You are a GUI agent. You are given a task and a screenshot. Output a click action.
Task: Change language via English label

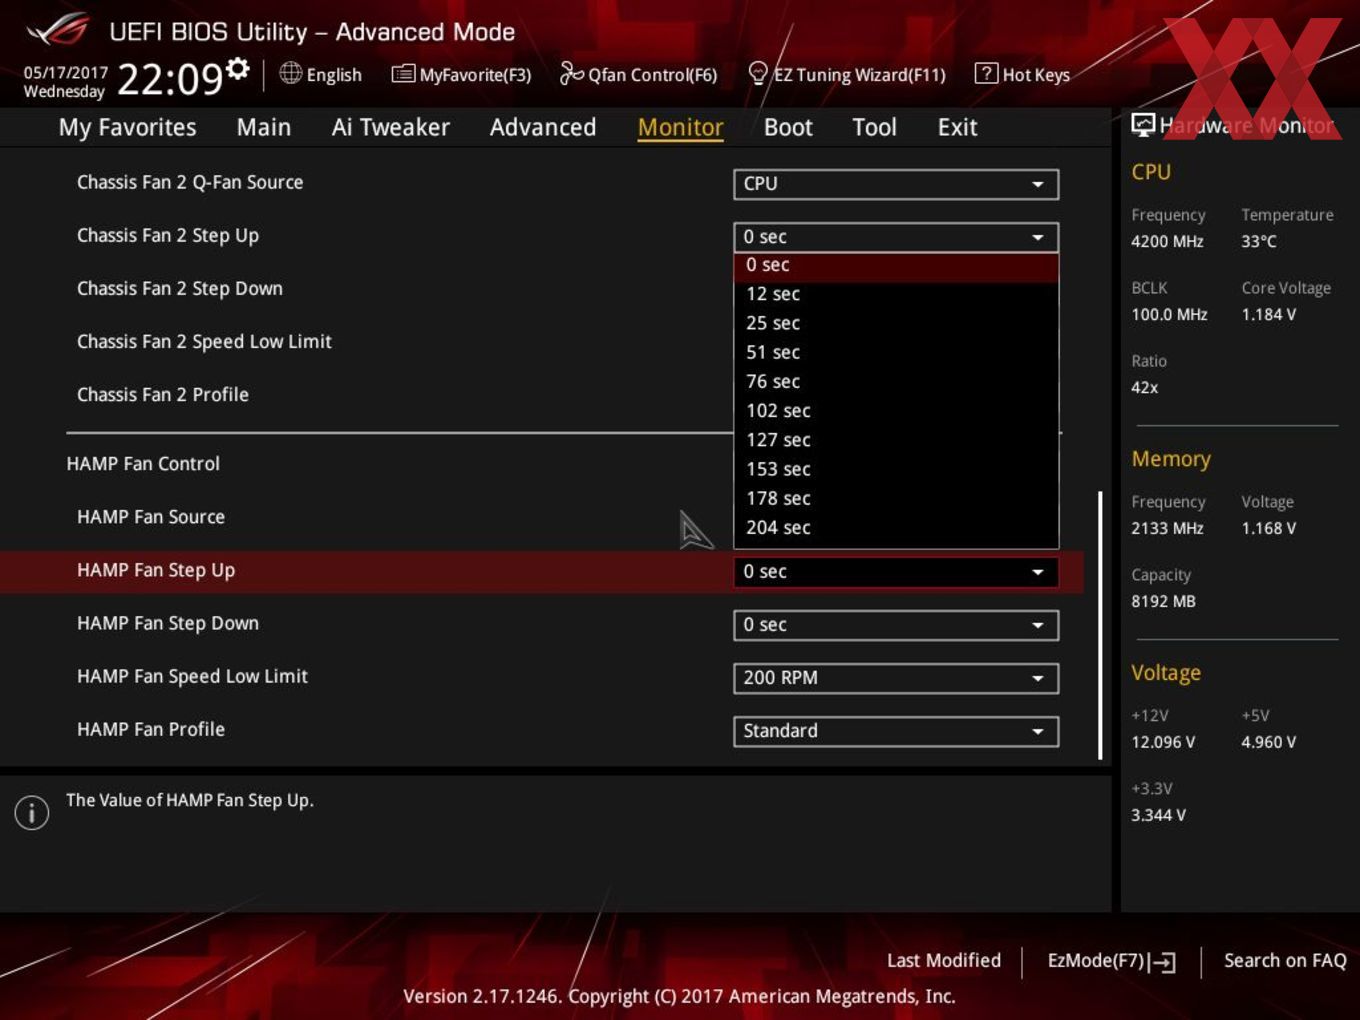[x=334, y=75]
